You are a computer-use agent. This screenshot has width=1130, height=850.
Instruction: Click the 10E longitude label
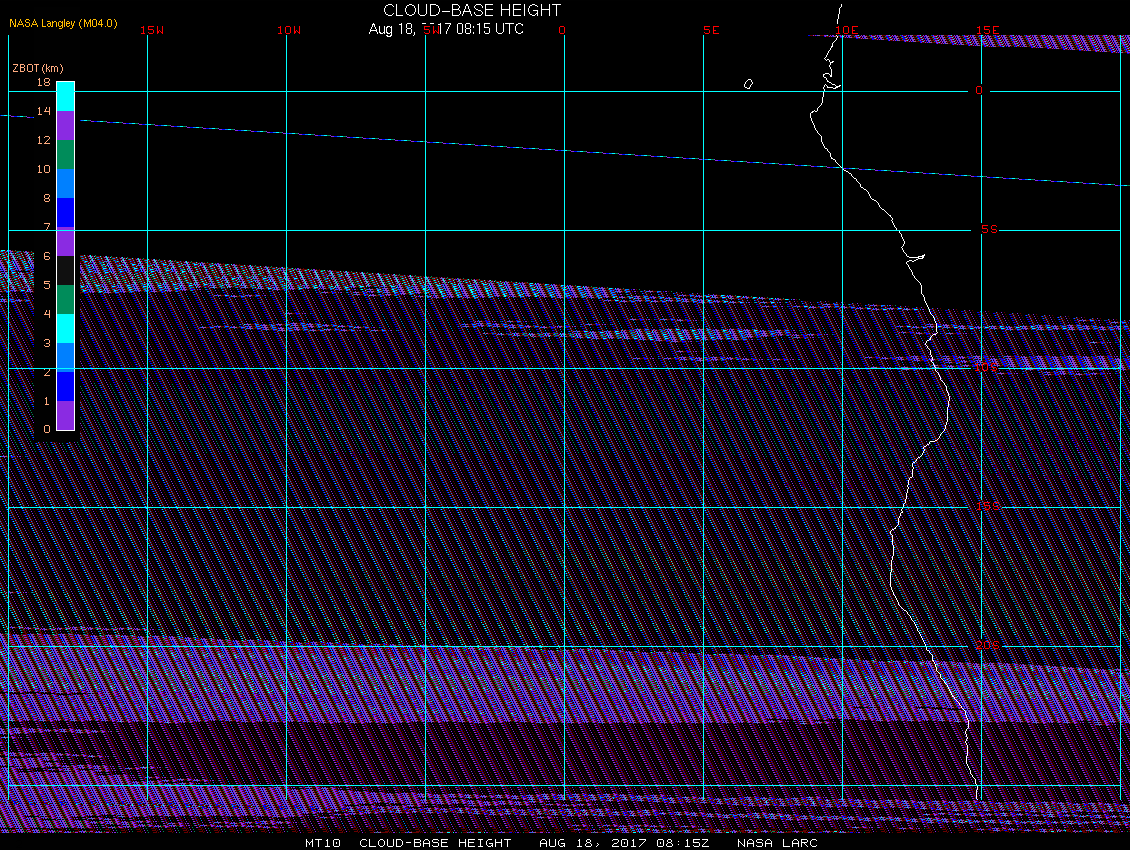[847, 30]
